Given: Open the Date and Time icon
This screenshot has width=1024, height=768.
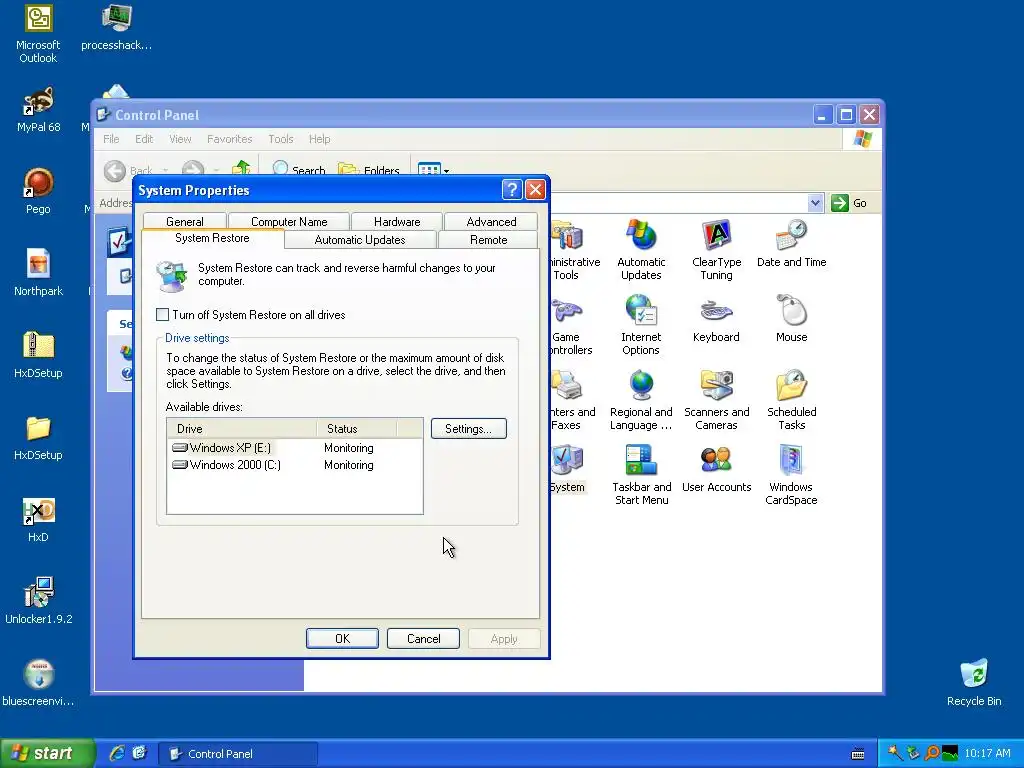Looking at the screenshot, I should (x=792, y=244).
